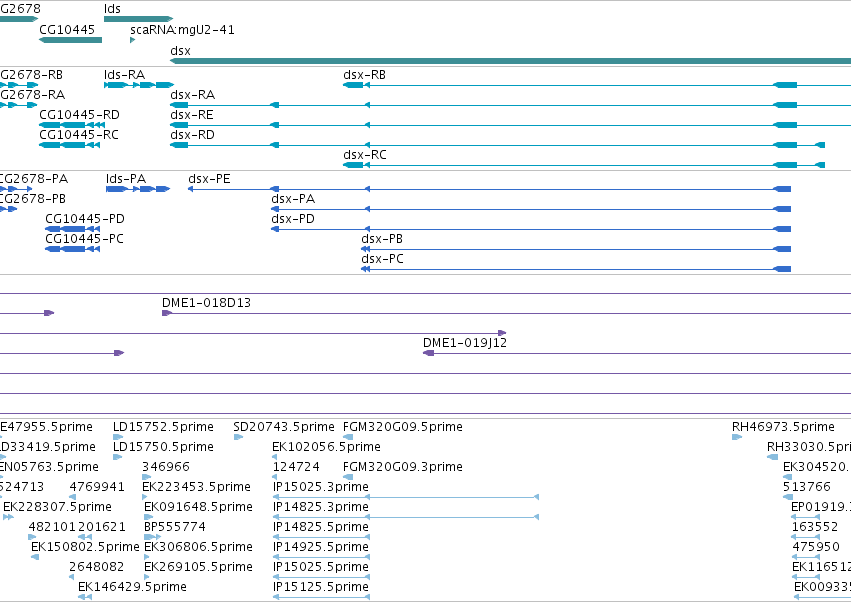Select the CG10445 gene feature
The height and width of the screenshot is (602, 851).
pos(71,40)
